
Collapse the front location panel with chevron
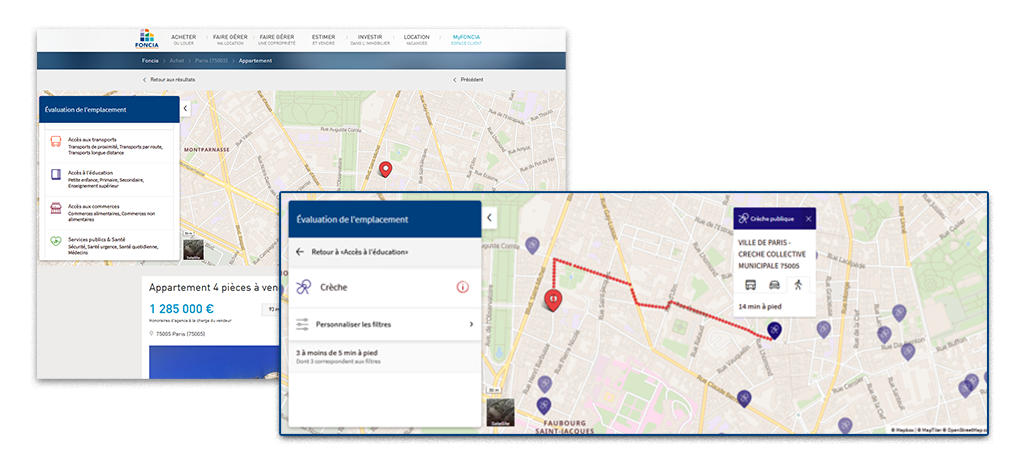pos(489,217)
